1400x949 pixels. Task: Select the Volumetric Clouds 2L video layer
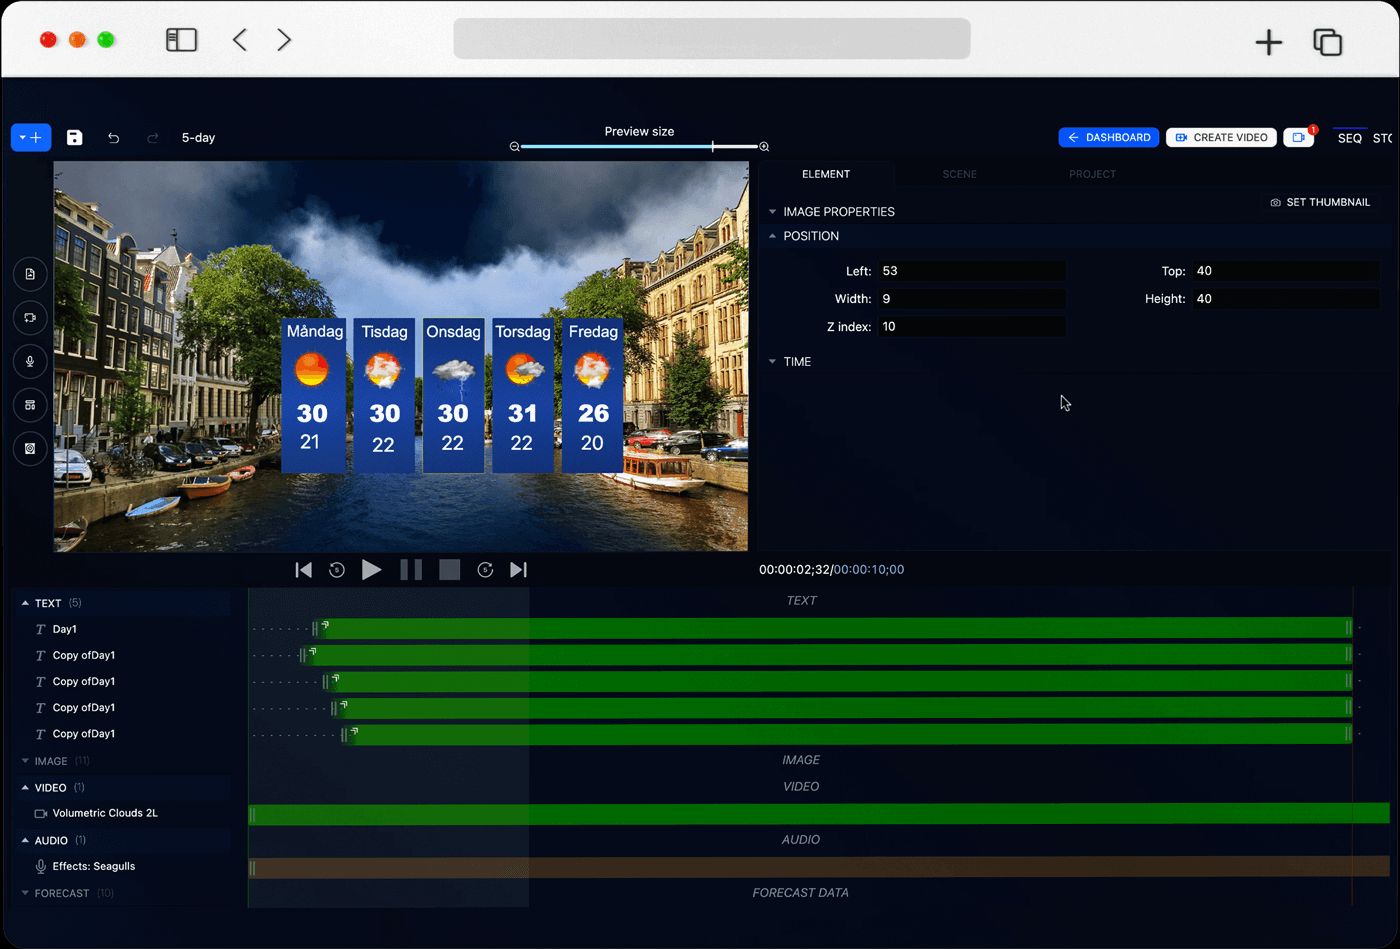coord(105,814)
